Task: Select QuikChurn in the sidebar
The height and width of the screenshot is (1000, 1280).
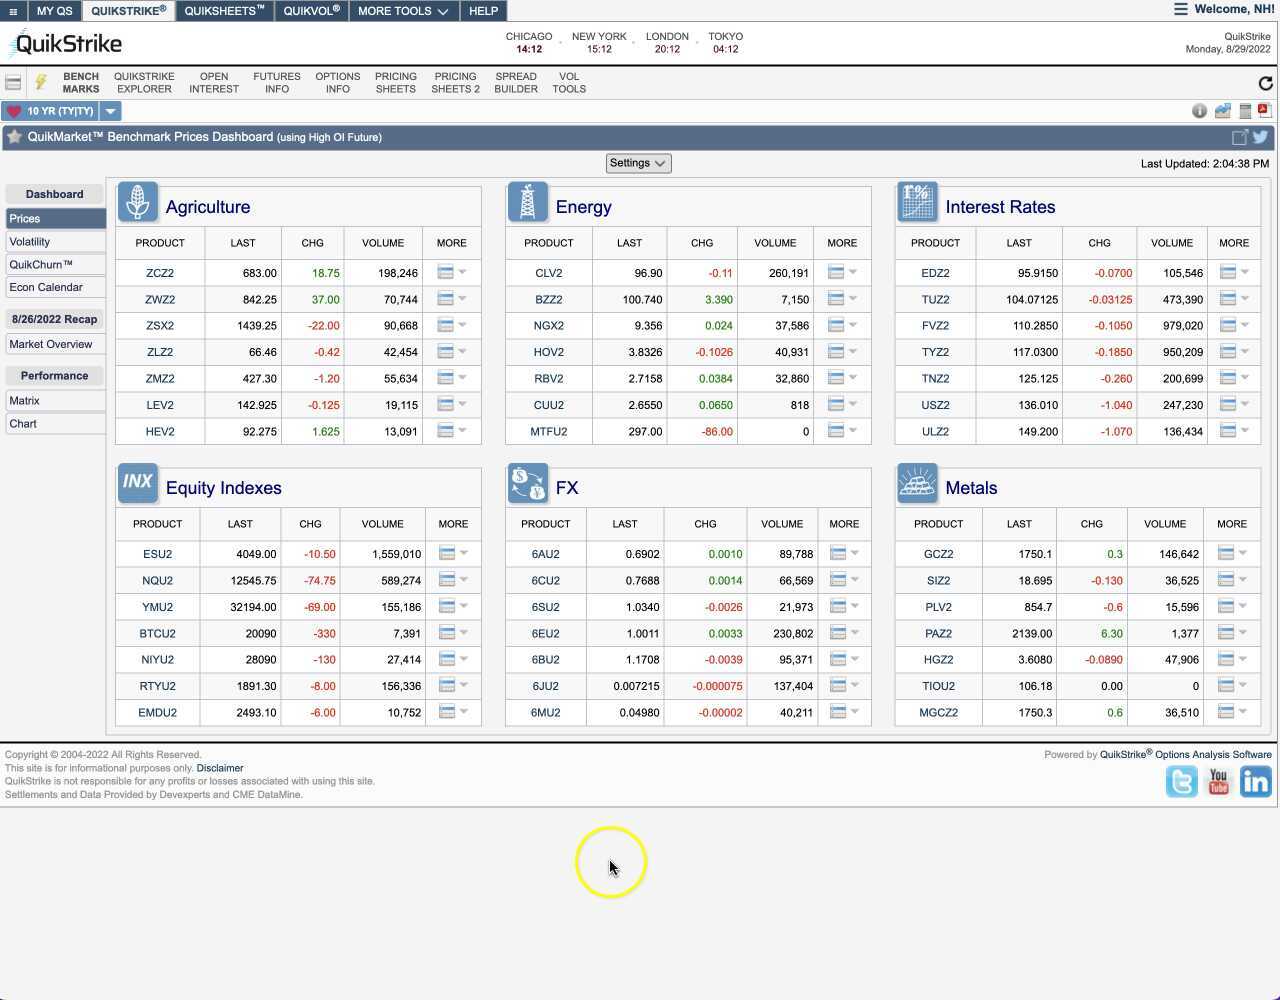Action: (55, 264)
